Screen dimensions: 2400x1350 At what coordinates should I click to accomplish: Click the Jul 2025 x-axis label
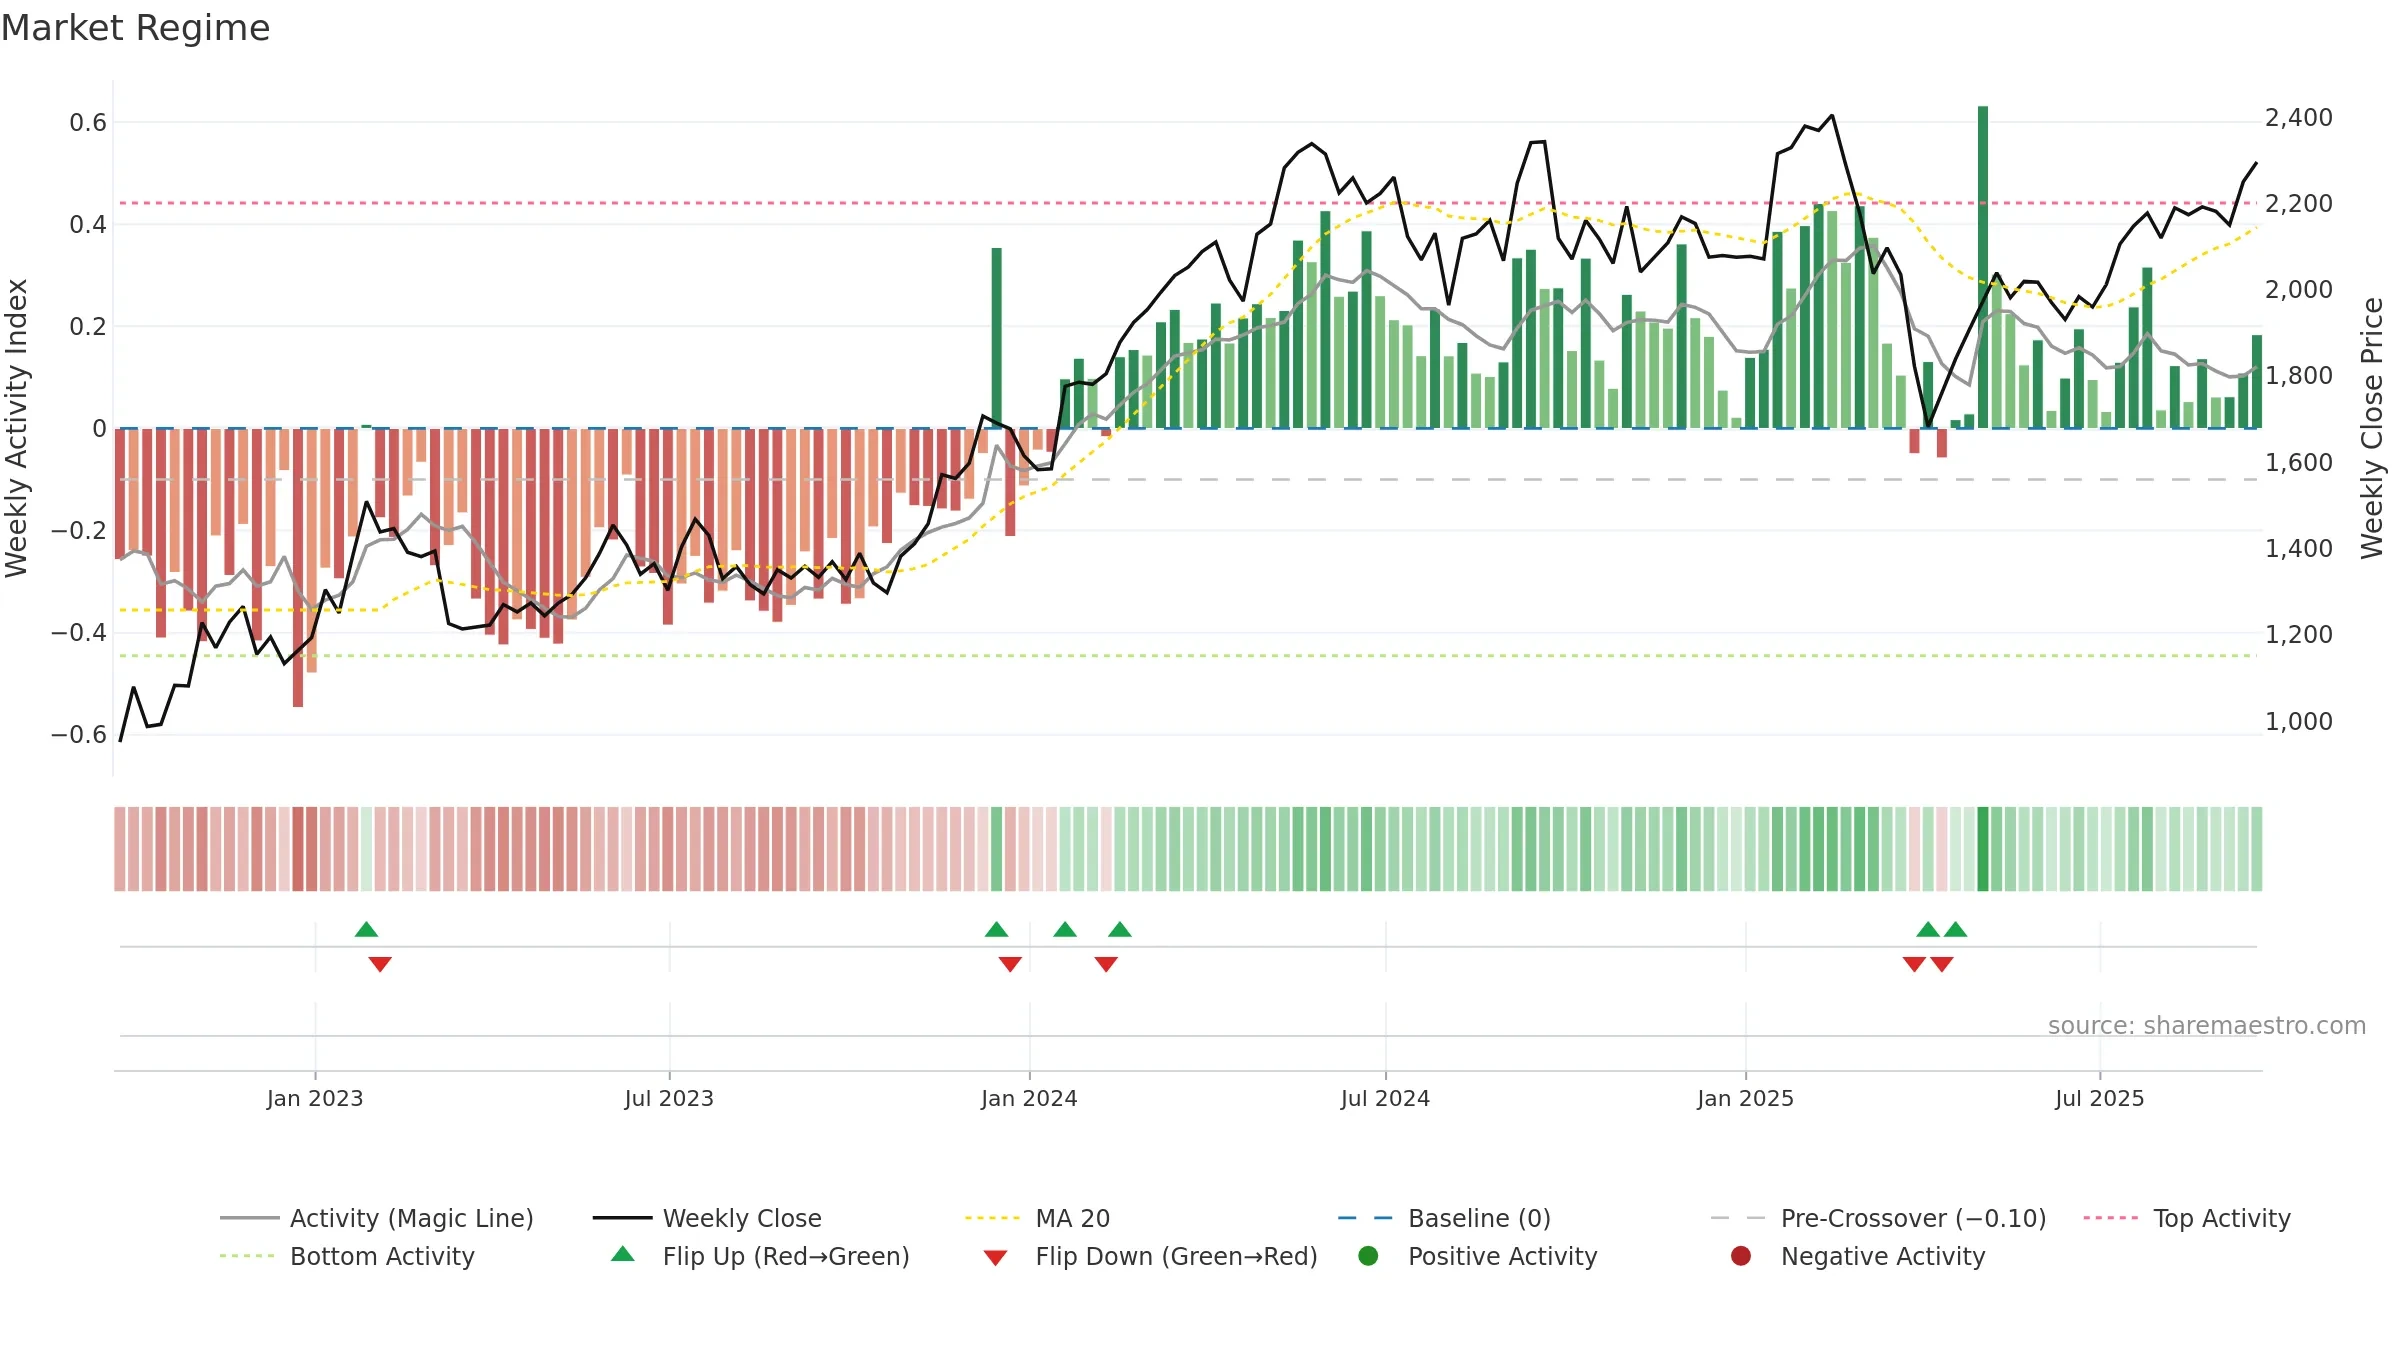pos(2100,1098)
